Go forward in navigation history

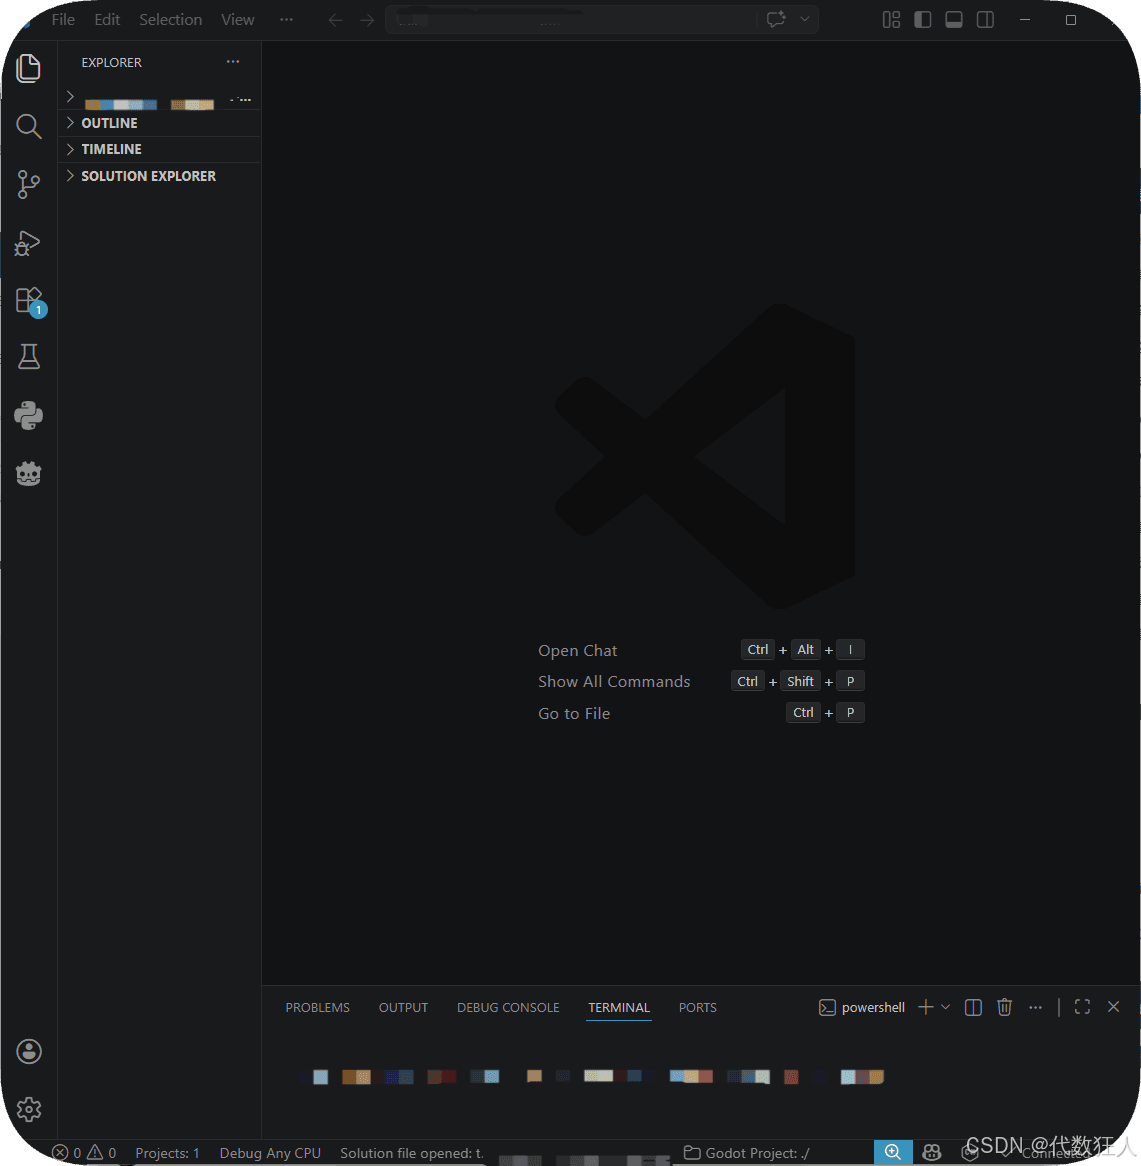pos(367,20)
